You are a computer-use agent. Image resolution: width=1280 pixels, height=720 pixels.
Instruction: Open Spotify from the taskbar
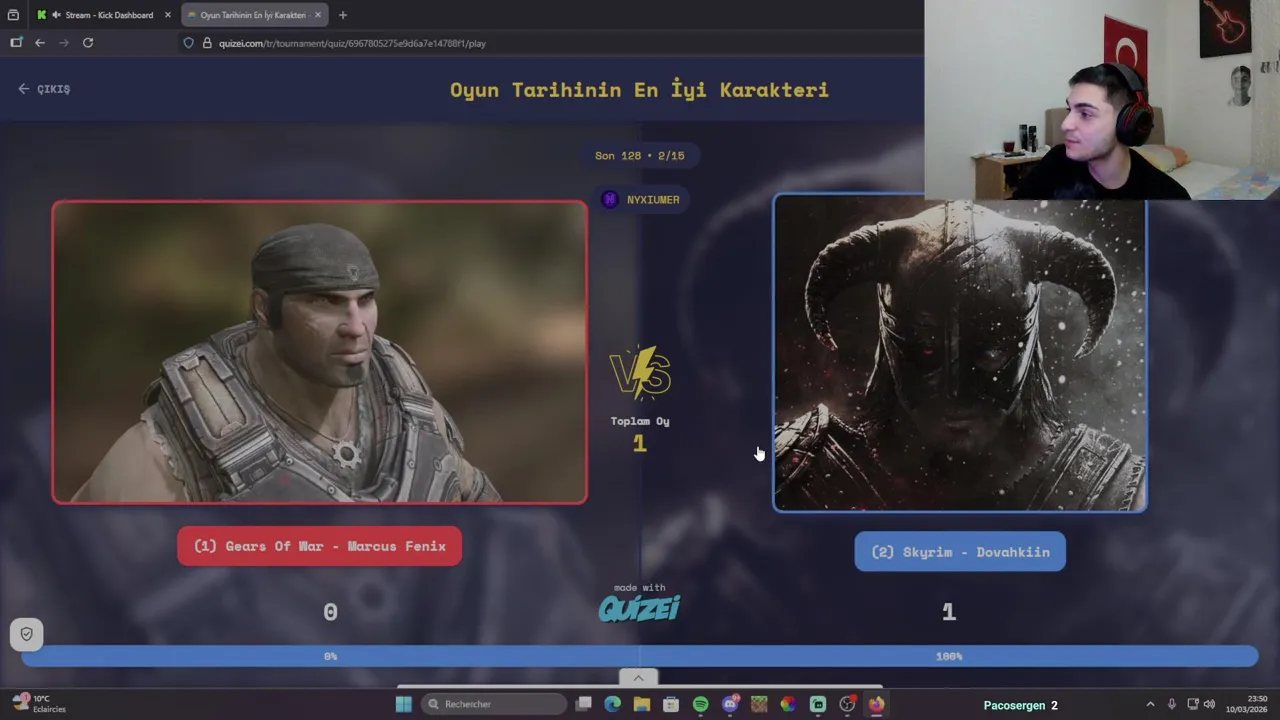pos(700,704)
